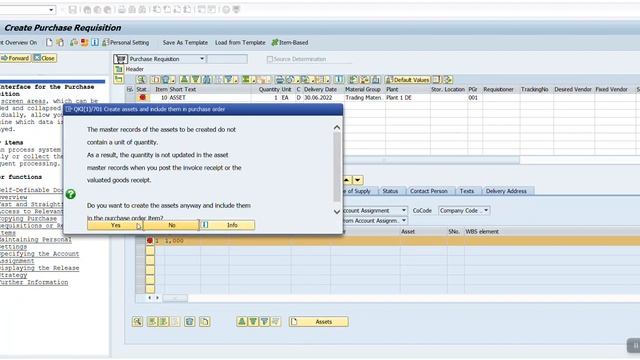Click the trash delete icon in bottom toolbar
This screenshot has height=360, width=640.
pos(190,322)
